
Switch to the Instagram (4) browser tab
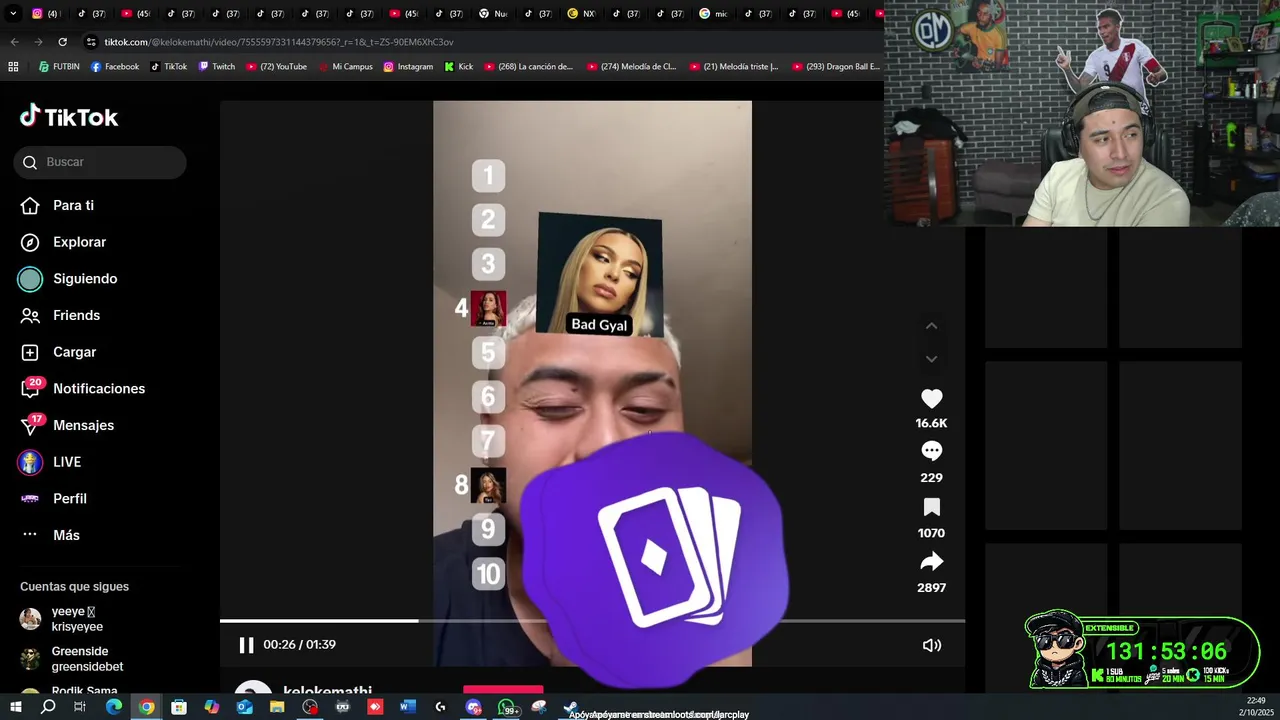[x=46, y=14]
